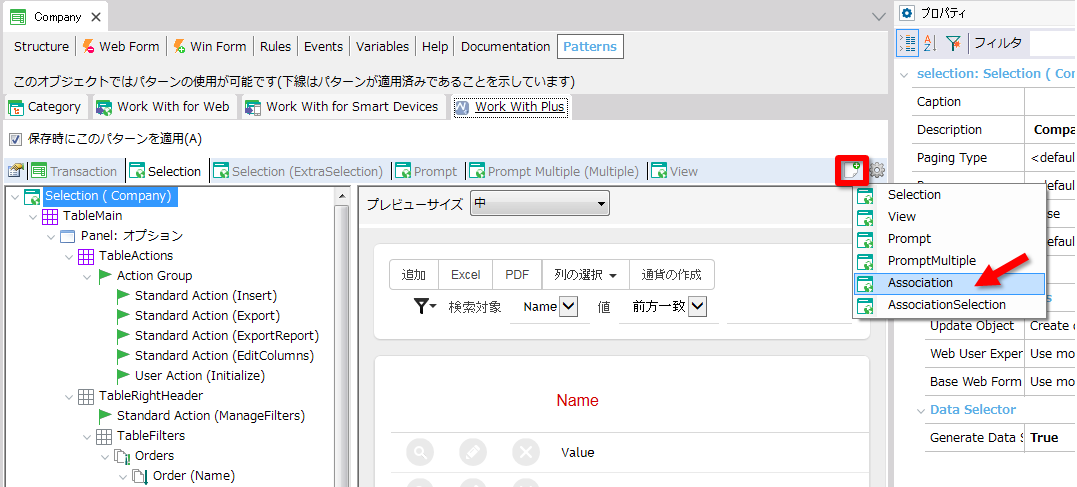Viewport: 1077px width, 487px height.
Task: Click the pattern settings icon left of Transaction
Action: (16, 171)
